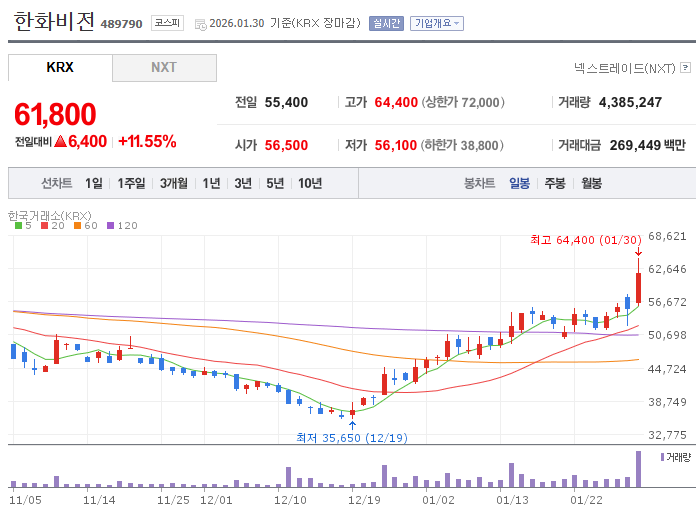
Task: Click the calendar icon before the date 2026.01.30
Action: (x=201, y=24)
